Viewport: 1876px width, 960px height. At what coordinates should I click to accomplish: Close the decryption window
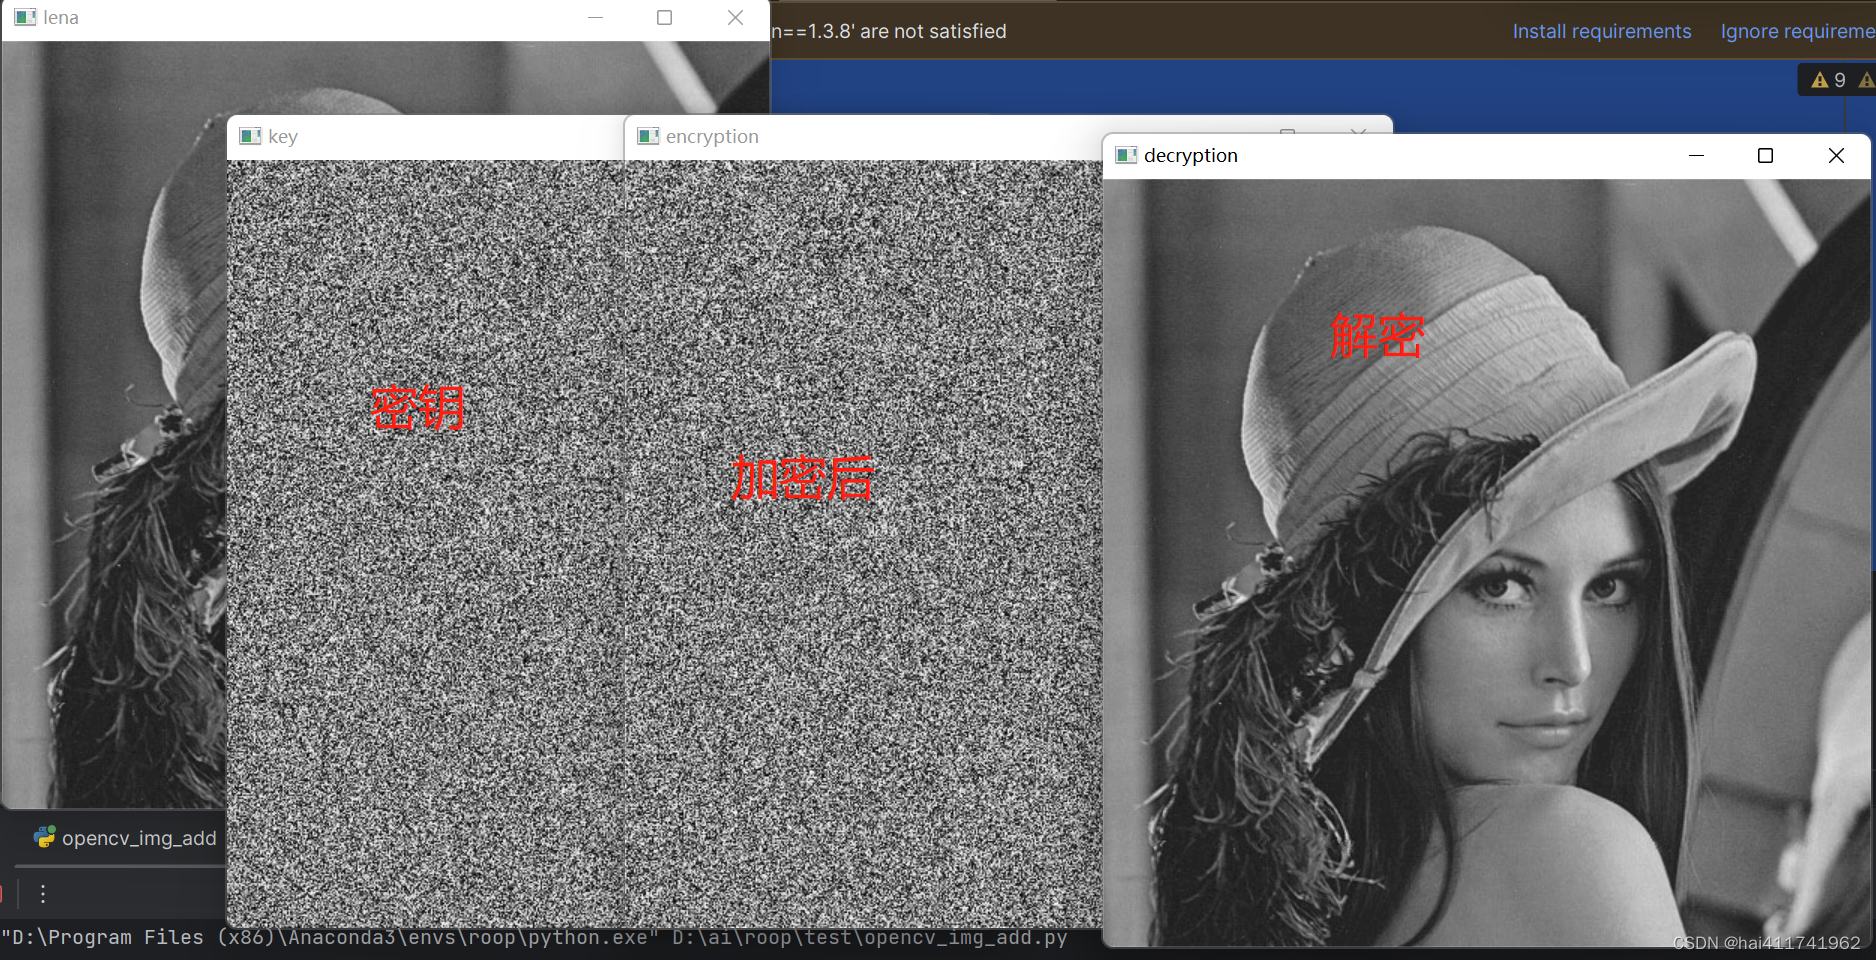(1836, 155)
